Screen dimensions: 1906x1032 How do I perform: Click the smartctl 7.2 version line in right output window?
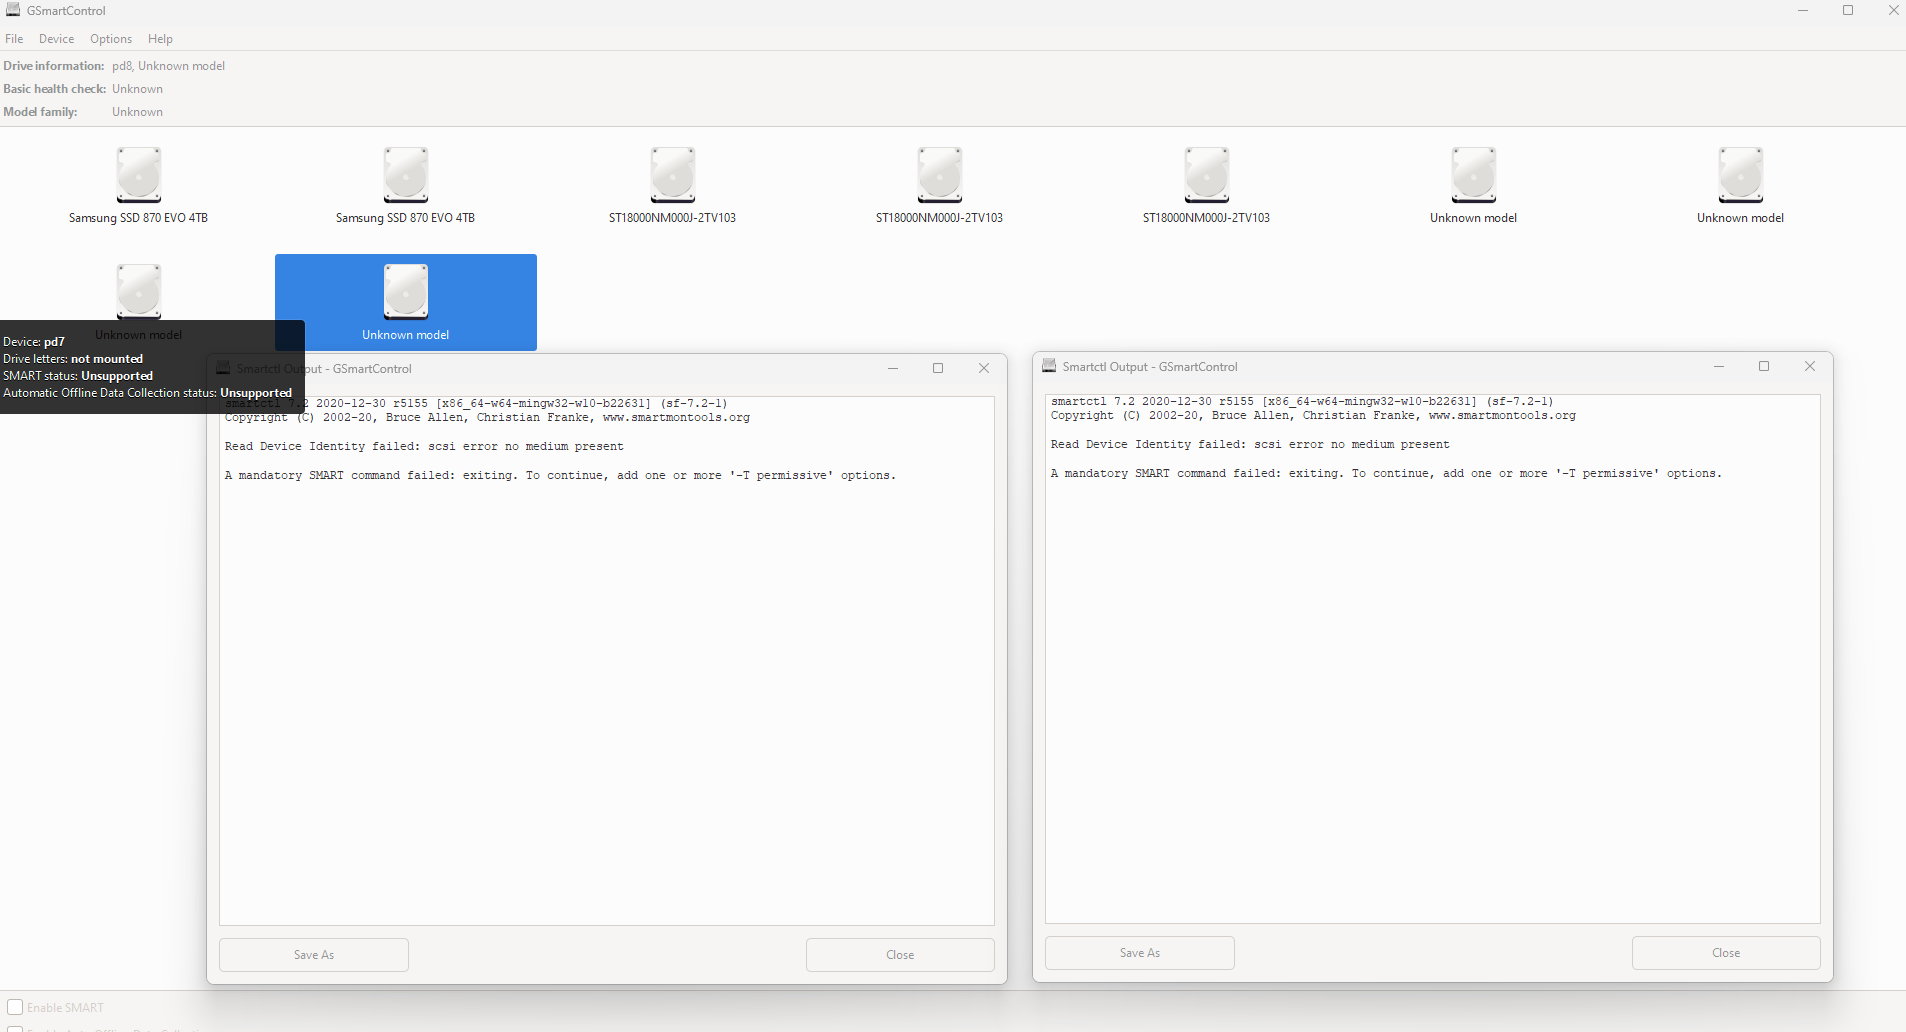click(x=1302, y=401)
